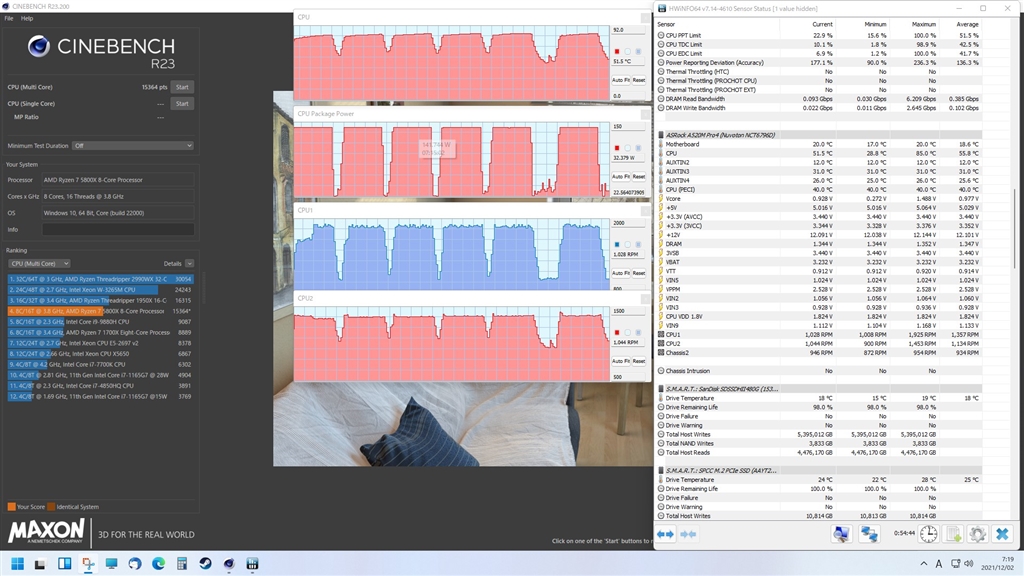Expand the Details dropdown arrow in Ranking

189,263
